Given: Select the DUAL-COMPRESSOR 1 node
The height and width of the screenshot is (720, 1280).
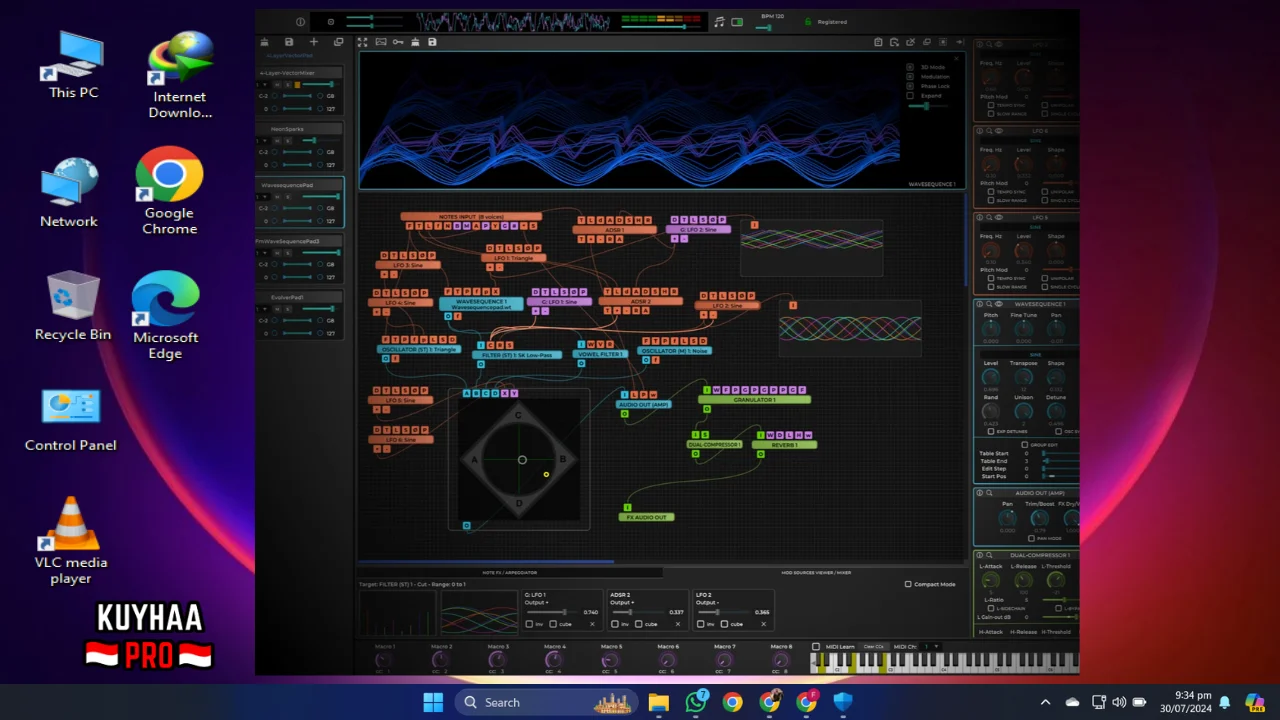Looking at the screenshot, I should (x=715, y=444).
